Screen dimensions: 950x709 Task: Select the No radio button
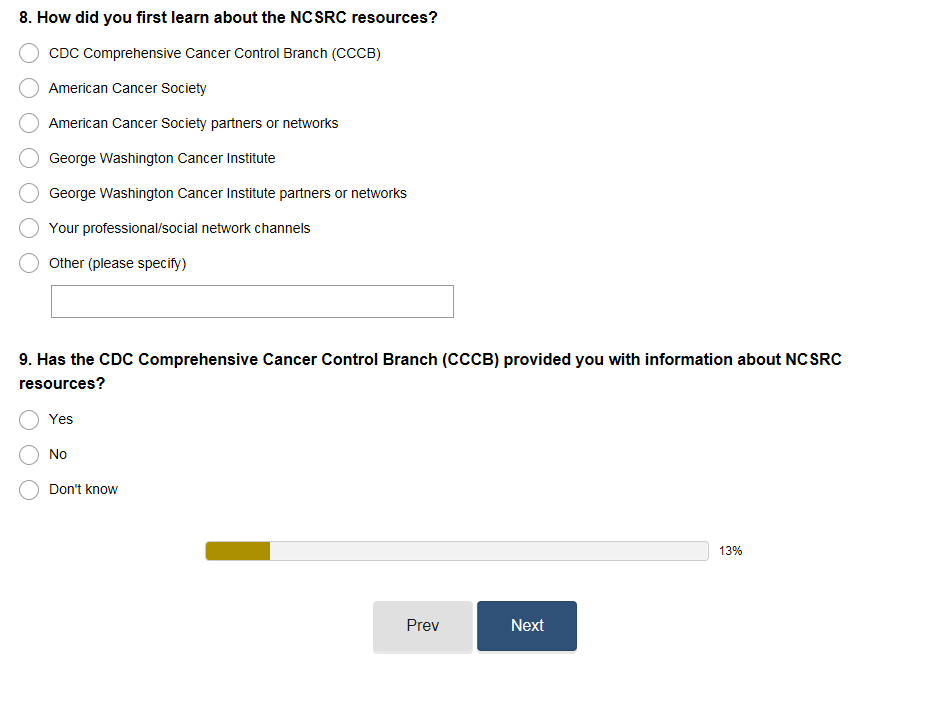tap(30, 454)
